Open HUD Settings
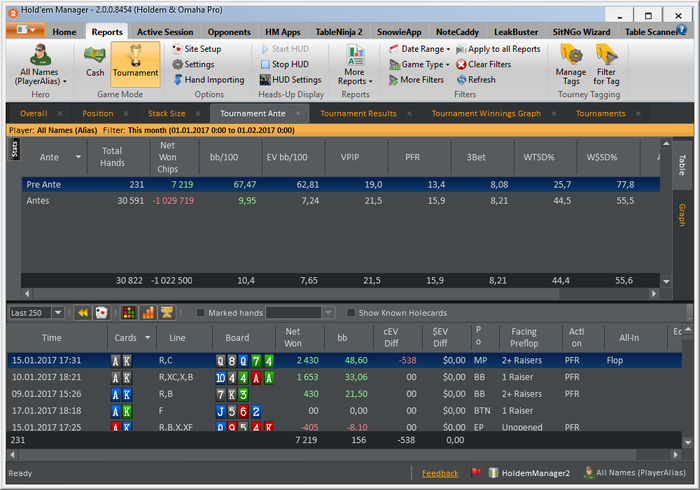The image size is (700, 490). [291, 80]
